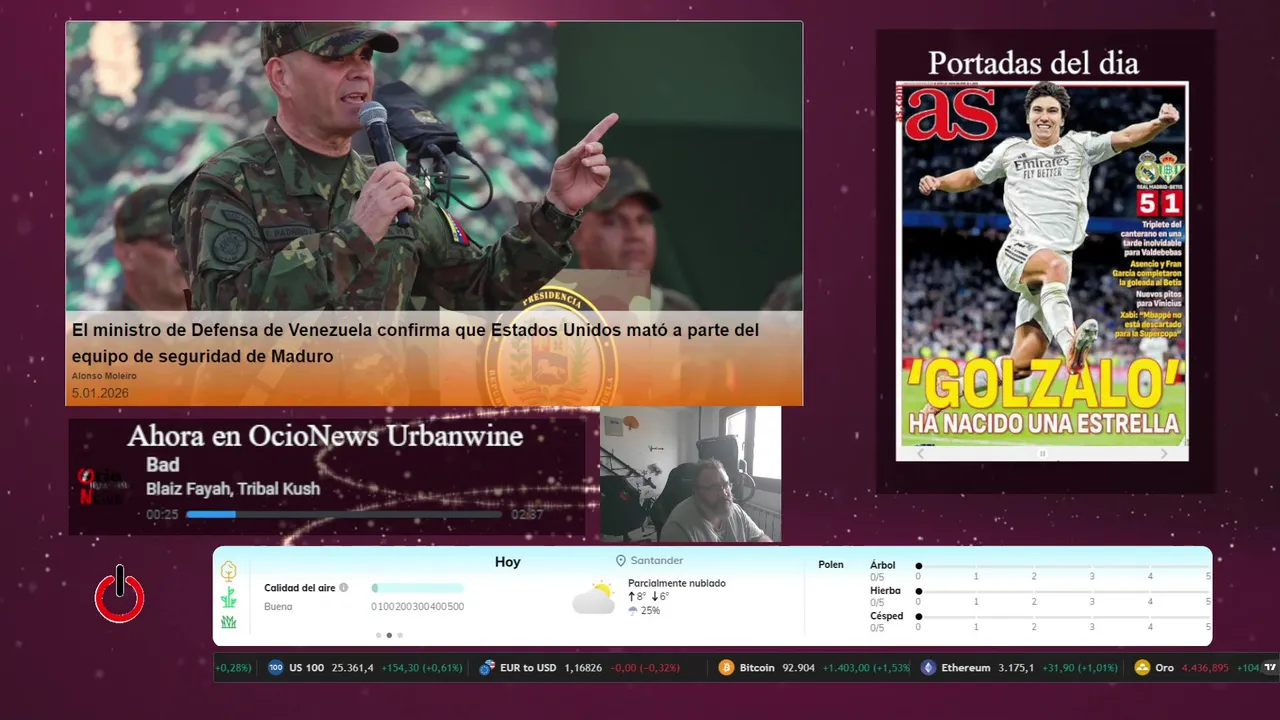Screen dimensions: 1280x720
Task: Click the air quality info icon
Action: 344,588
